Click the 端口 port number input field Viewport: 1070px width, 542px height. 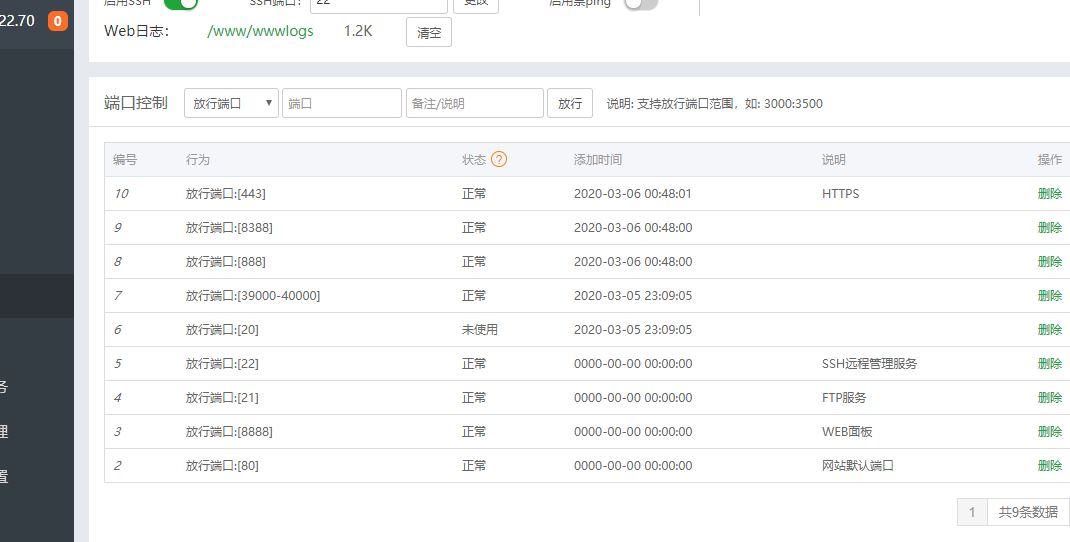pos(341,103)
